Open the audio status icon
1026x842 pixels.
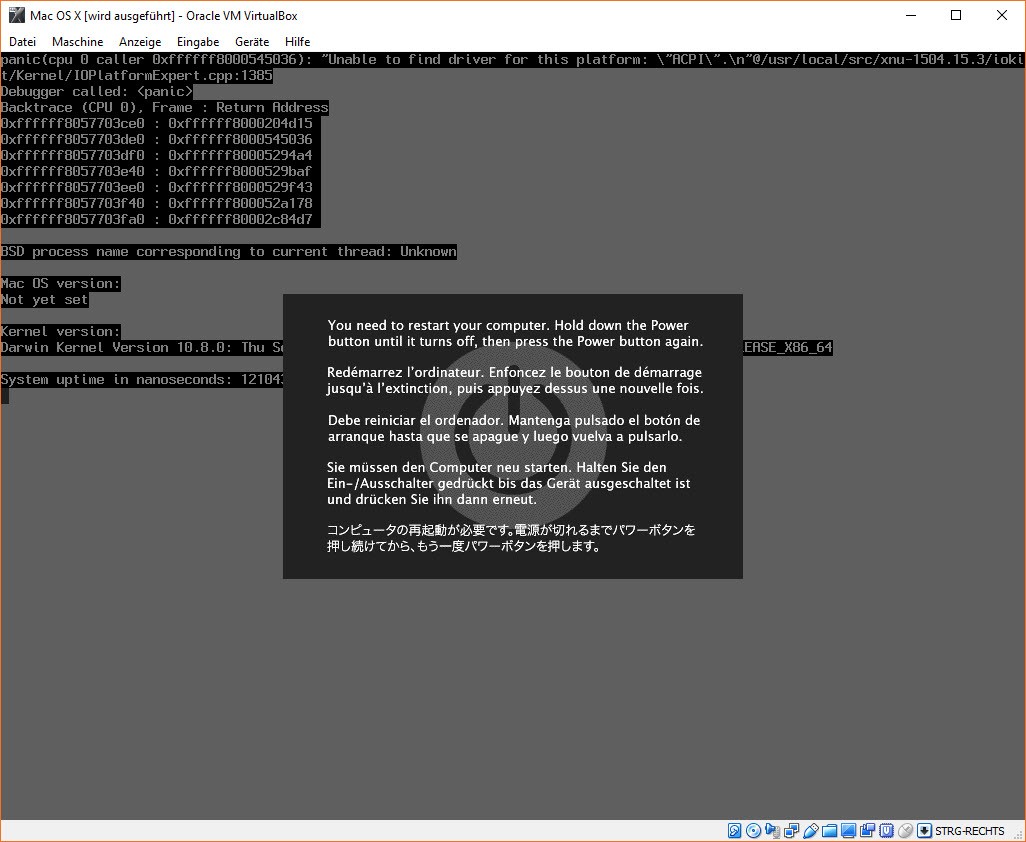[772, 831]
